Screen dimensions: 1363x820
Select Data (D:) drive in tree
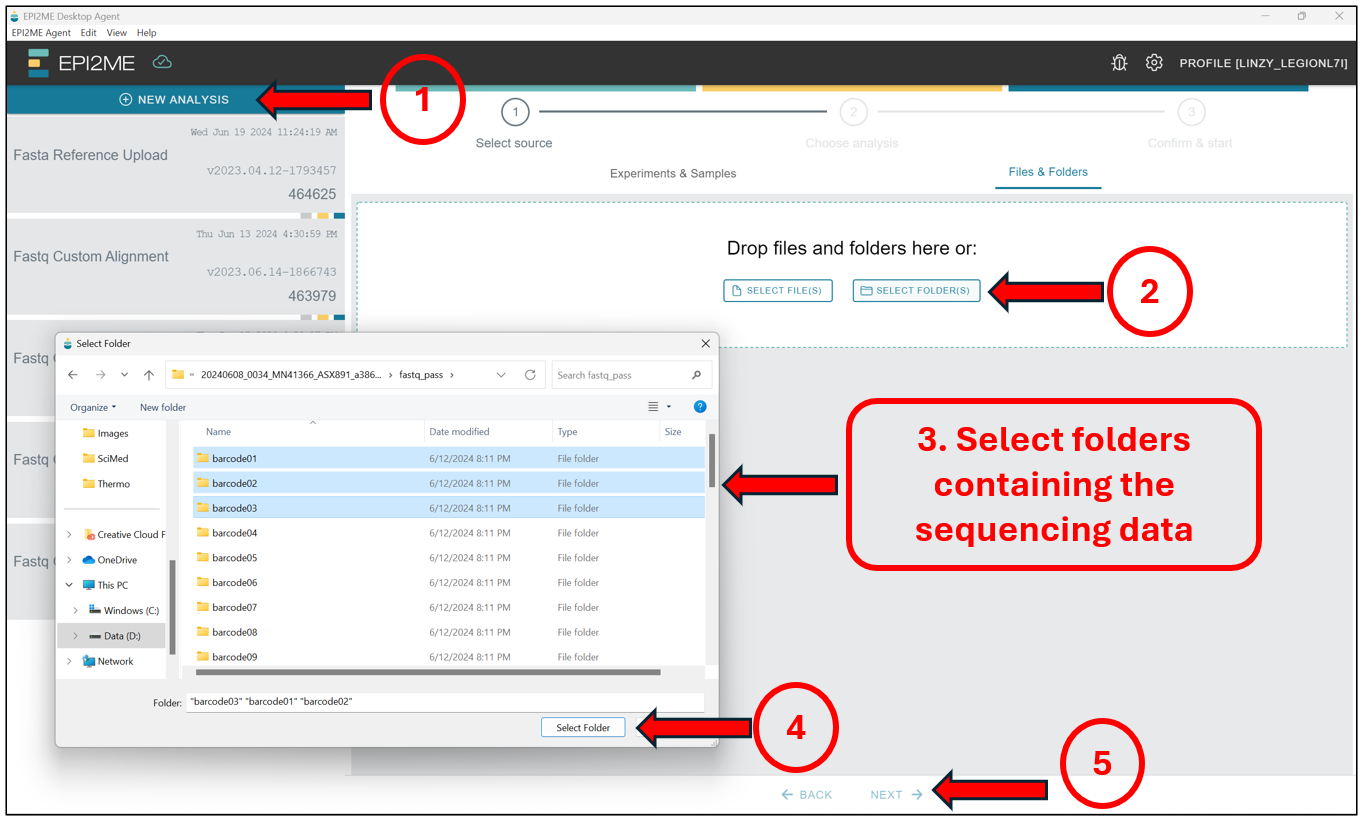pyautogui.click(x=112, y=636)
